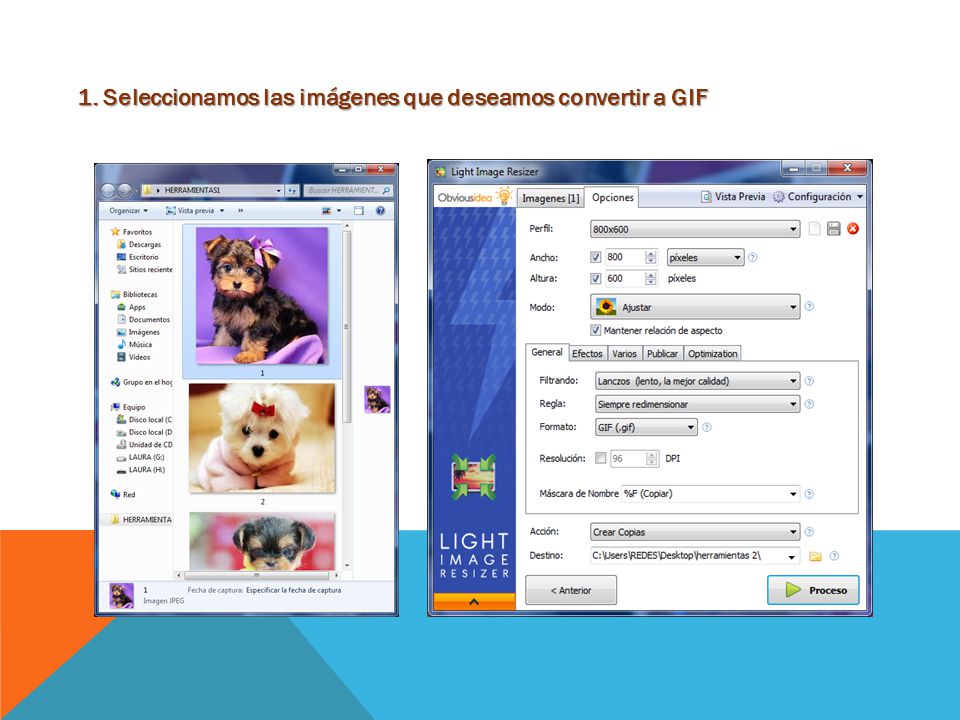This screenshot has height=720, width=960.
Task: Collapse the sidebar using the orange chevron bar
Action: (474, 602)
